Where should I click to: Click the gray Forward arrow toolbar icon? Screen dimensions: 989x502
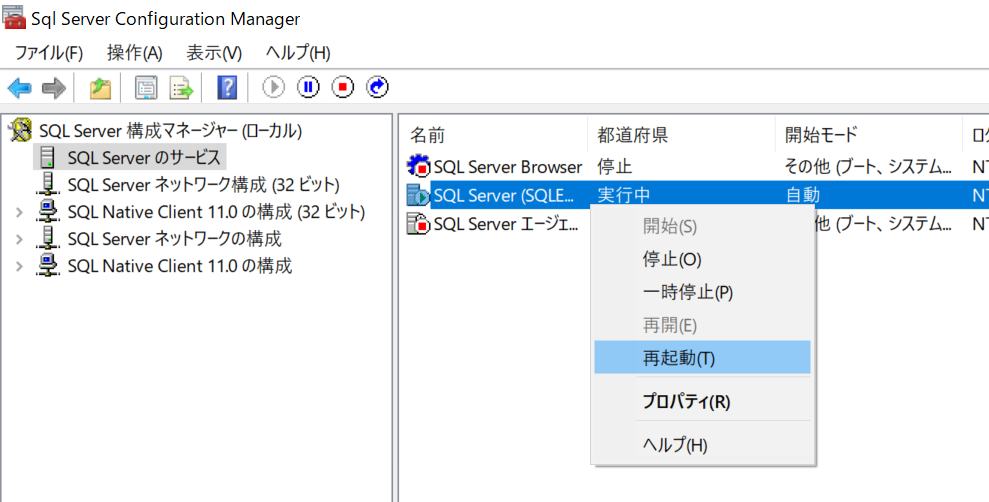coord(54,88)
